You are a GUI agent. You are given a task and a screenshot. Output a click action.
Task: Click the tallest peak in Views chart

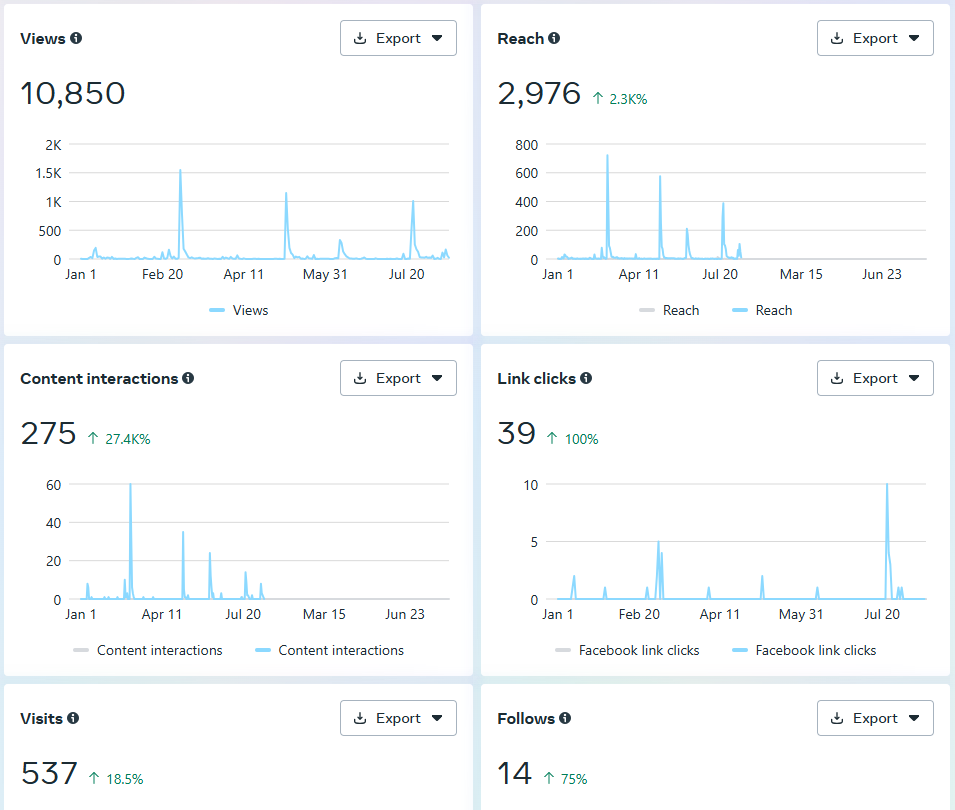(x=180, y=171)
